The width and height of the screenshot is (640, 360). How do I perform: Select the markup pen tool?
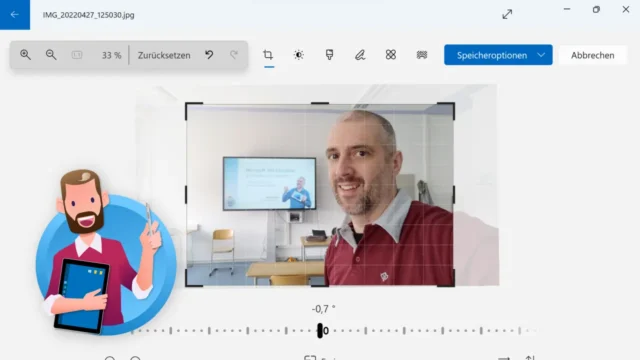tap(360, 55)
